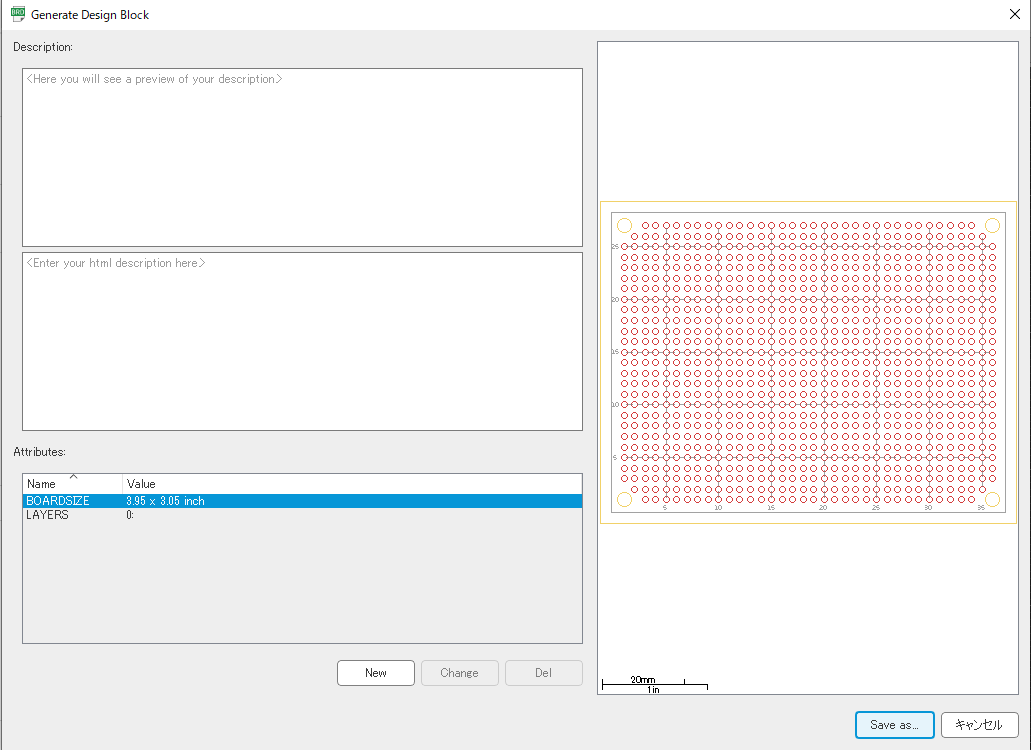Click the Change attribute button
Screen dimensions: 1031x750
pos(460,672)
